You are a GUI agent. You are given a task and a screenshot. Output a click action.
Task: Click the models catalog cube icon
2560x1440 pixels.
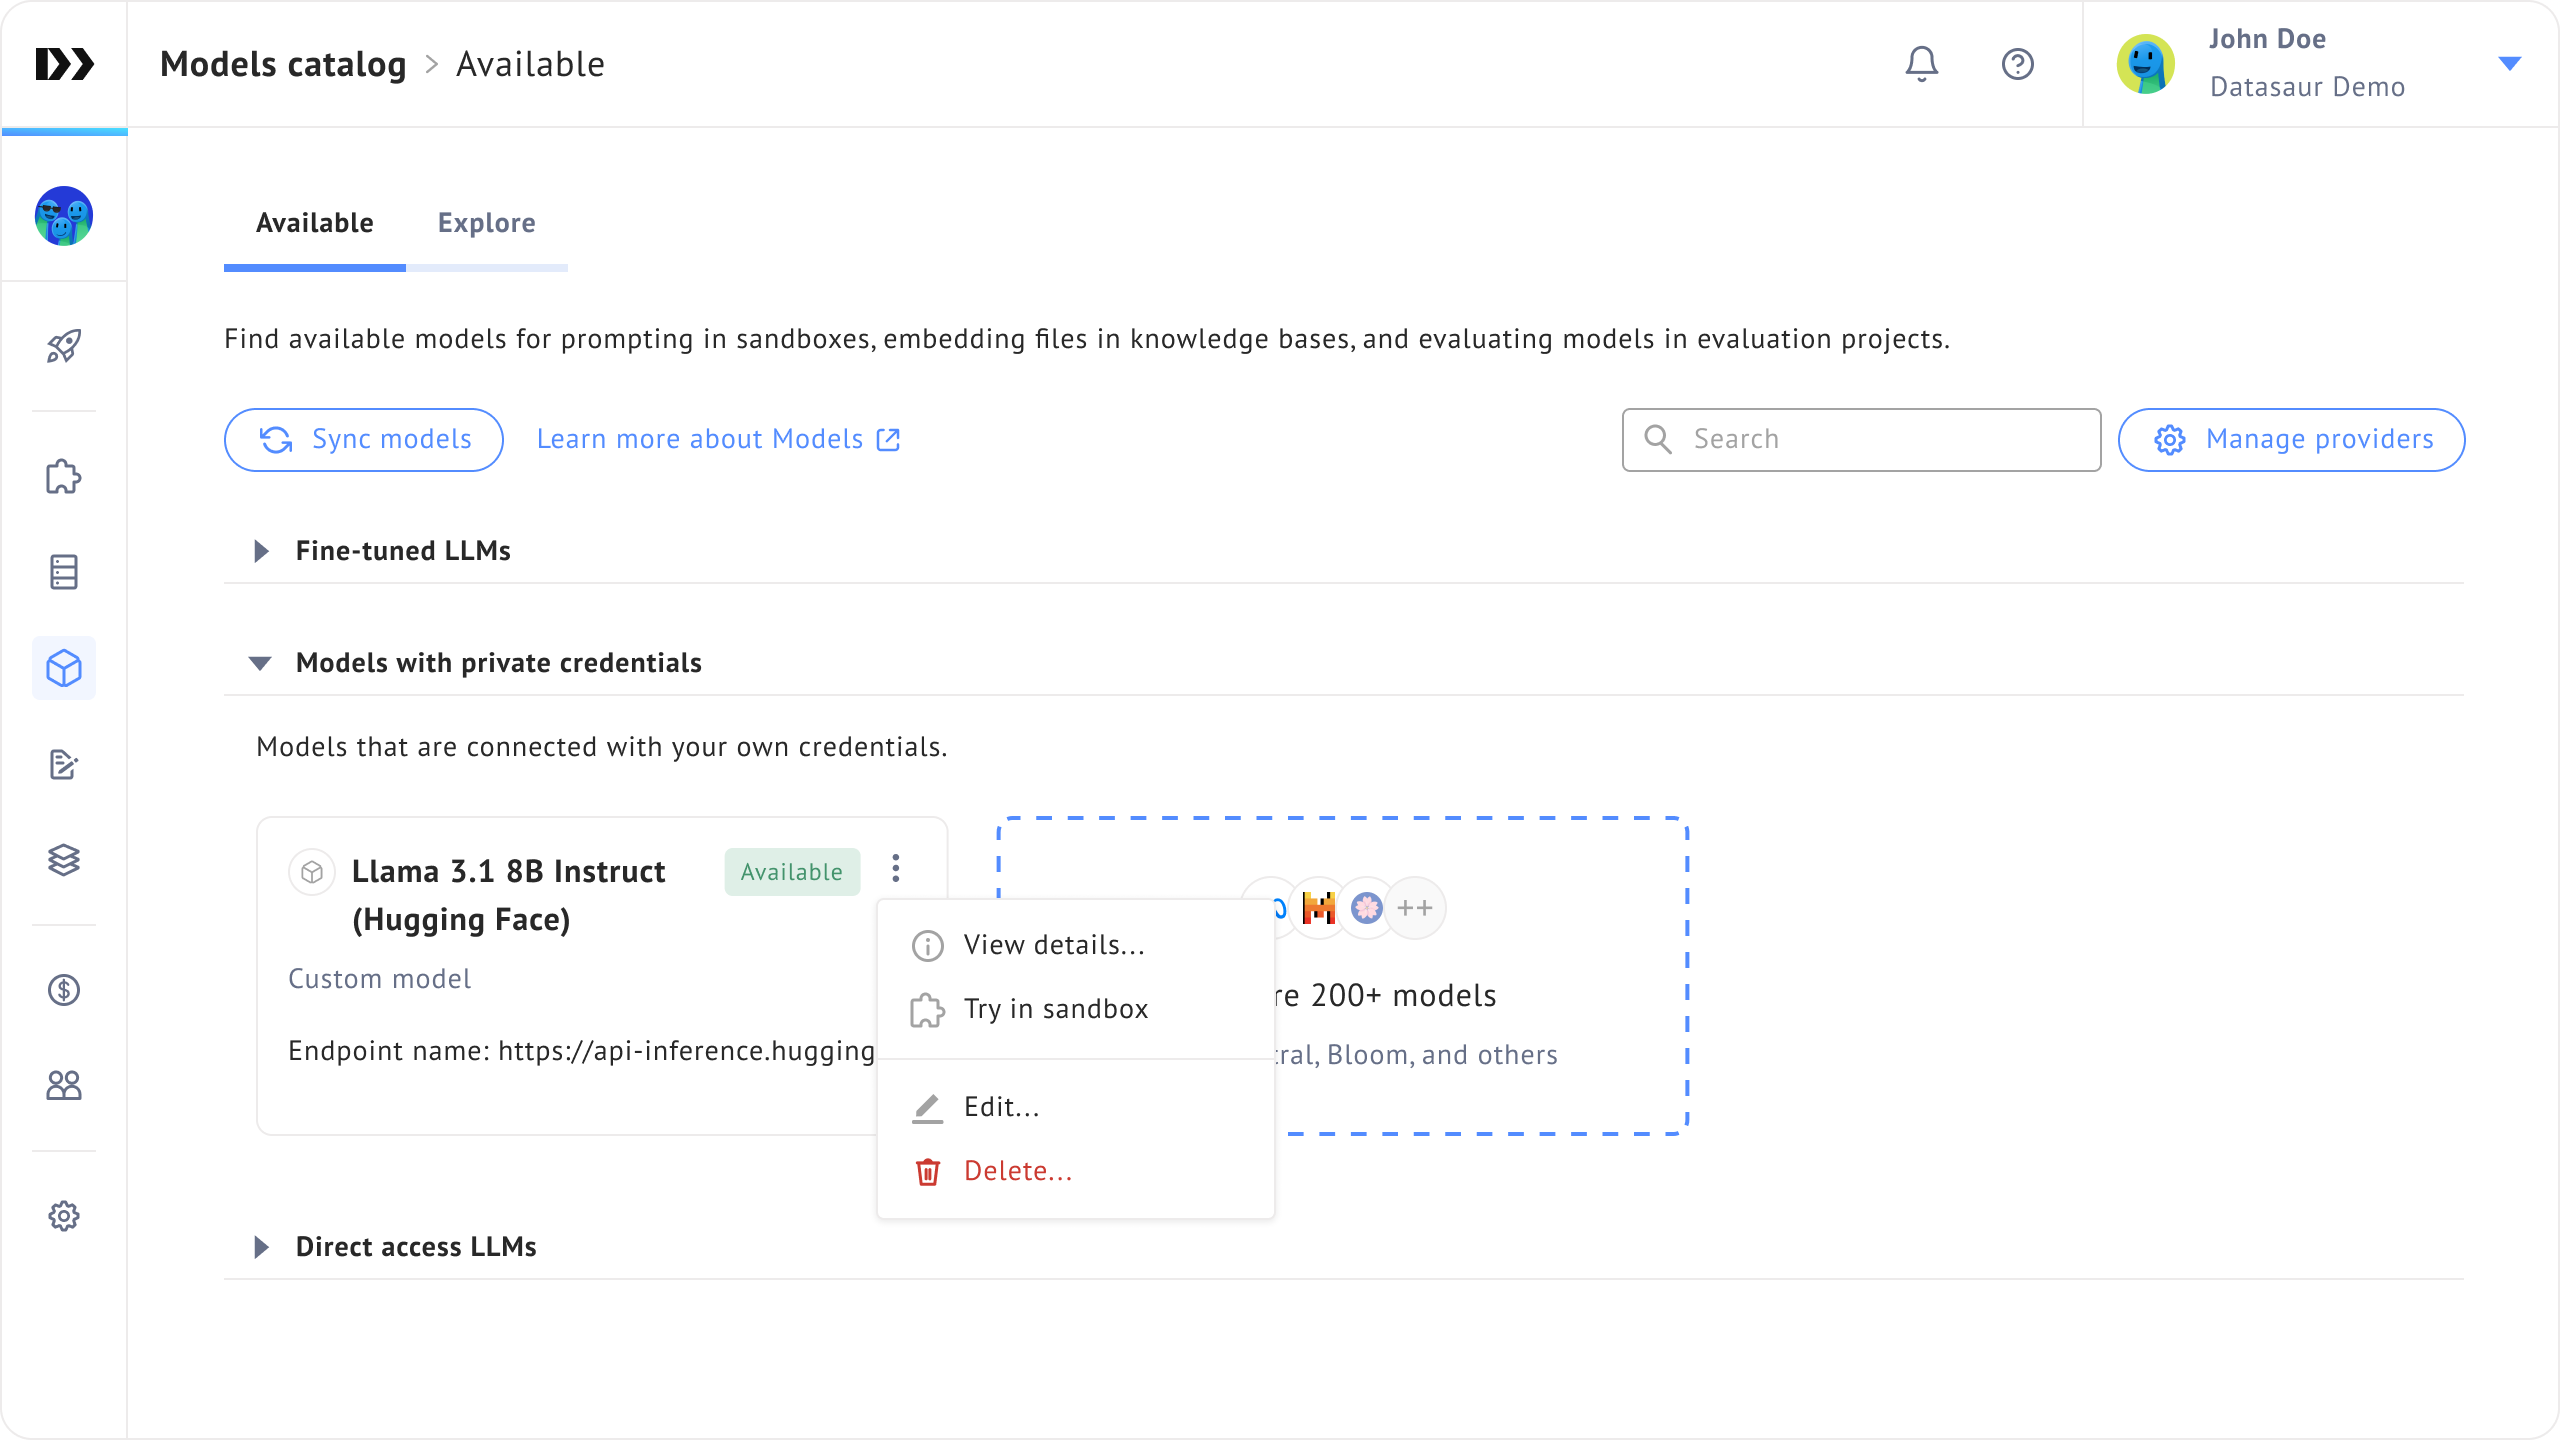[64, 668]
